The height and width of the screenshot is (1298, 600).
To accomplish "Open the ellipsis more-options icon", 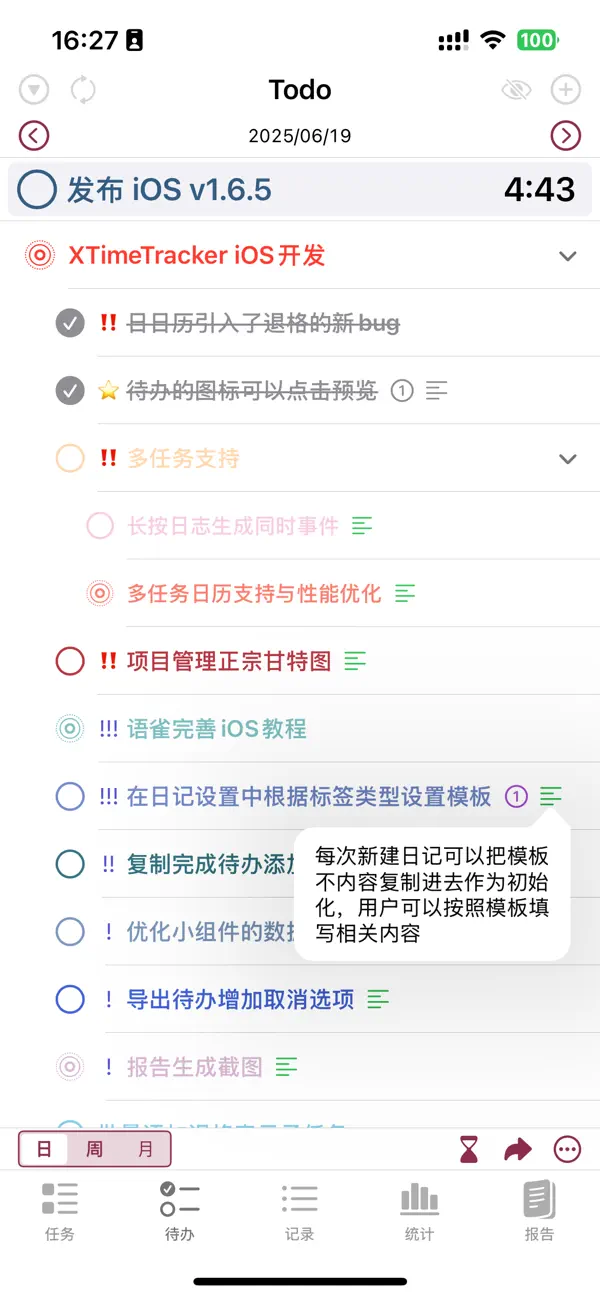I will coord(566,1150).
